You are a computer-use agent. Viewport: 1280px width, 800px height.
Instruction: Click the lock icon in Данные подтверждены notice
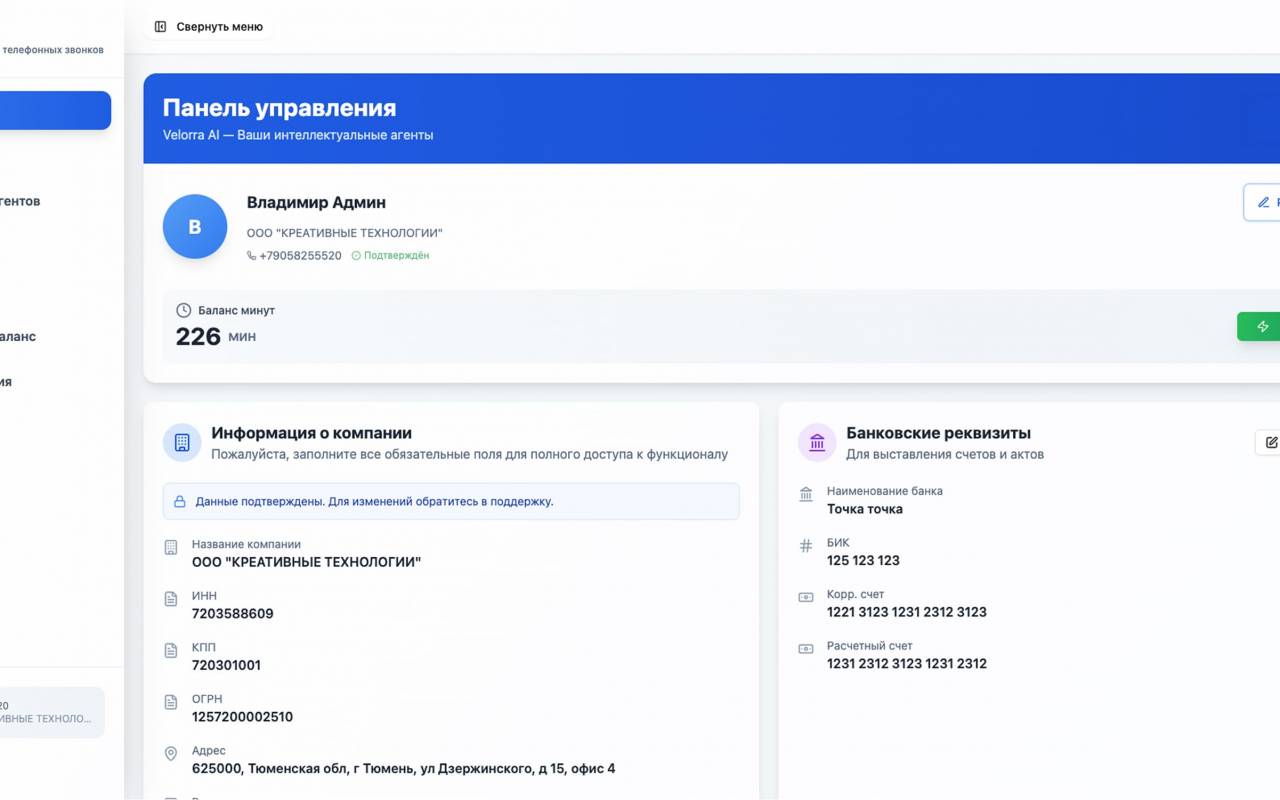click(180, 502)
